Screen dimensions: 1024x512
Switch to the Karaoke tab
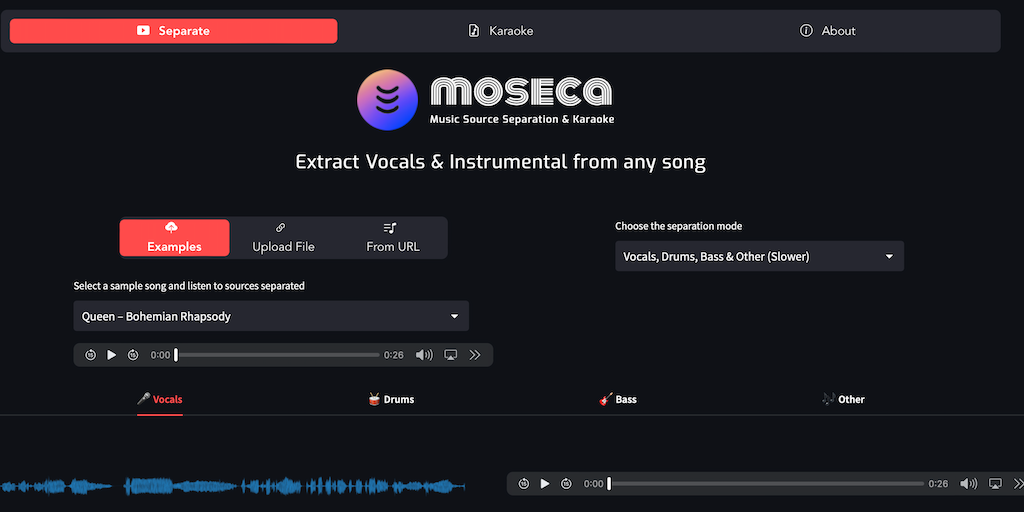pyautogui.click(x=501, y=31)
